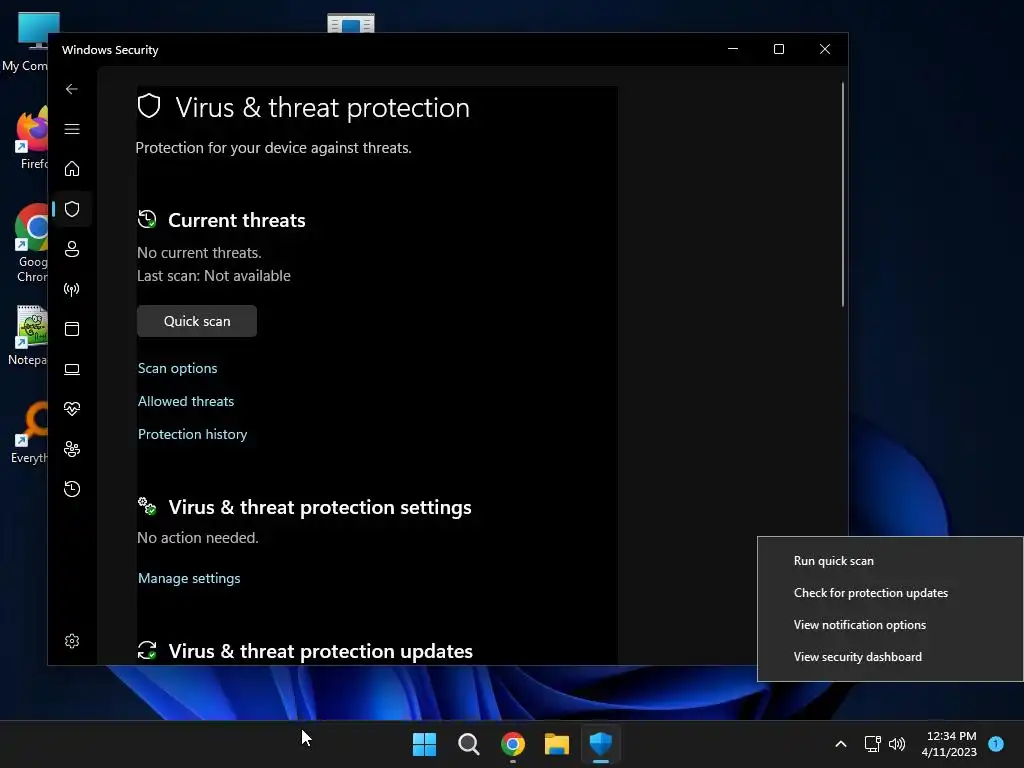Click the Quick scan button

pos(197,321)
